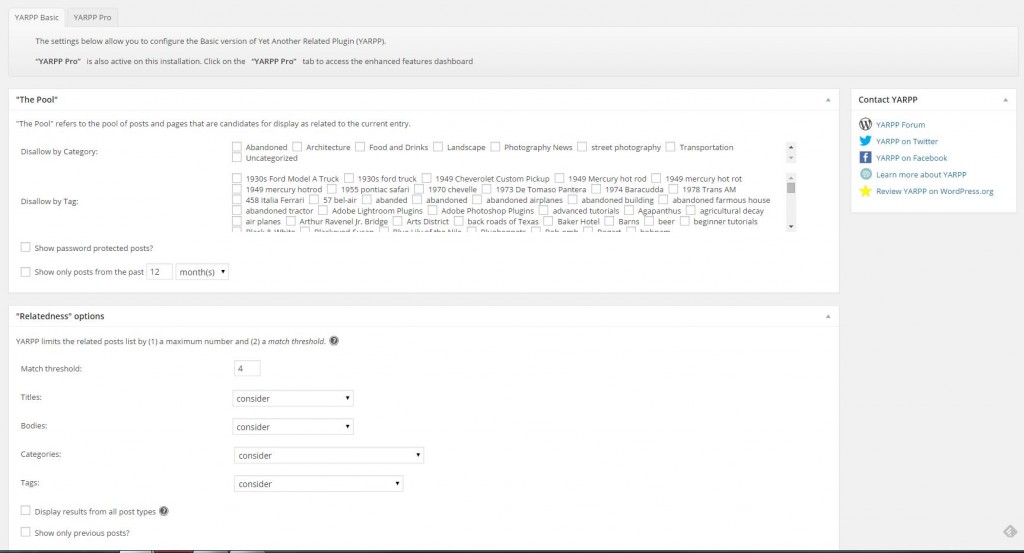
Task: Click the Match threshold input field
Action: point(247,368)
